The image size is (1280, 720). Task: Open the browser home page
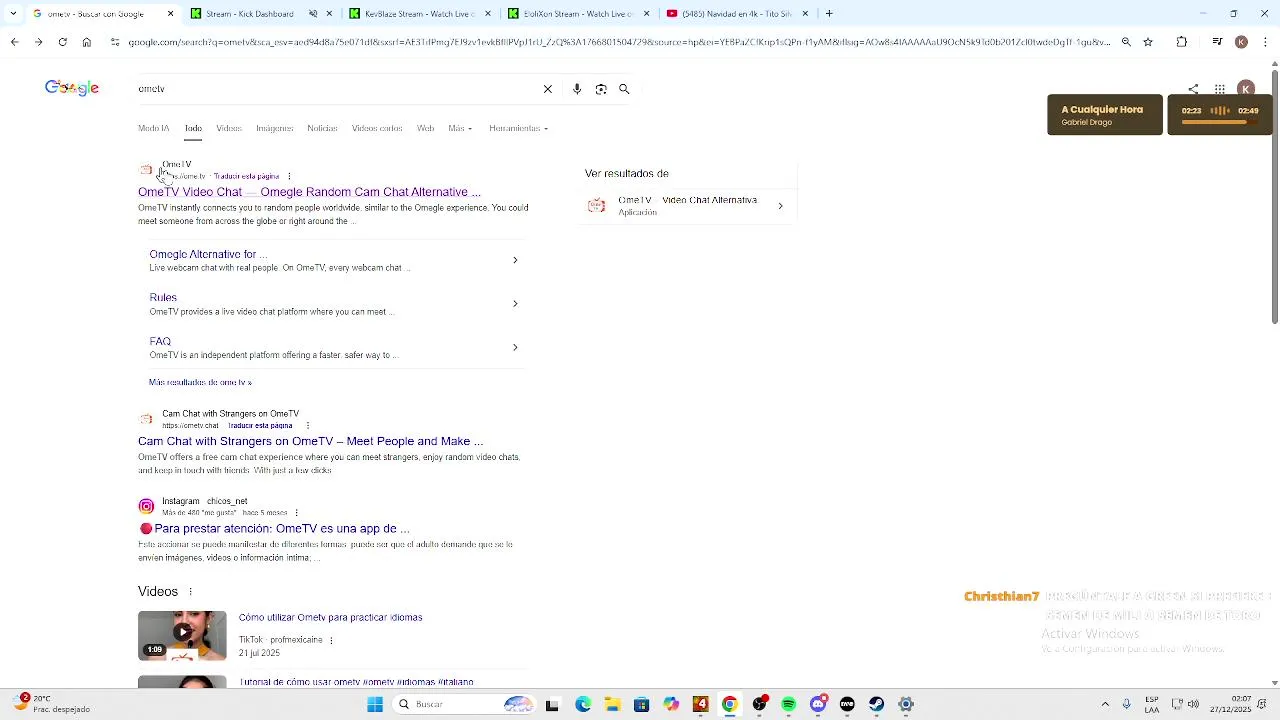tap(86, 42)
